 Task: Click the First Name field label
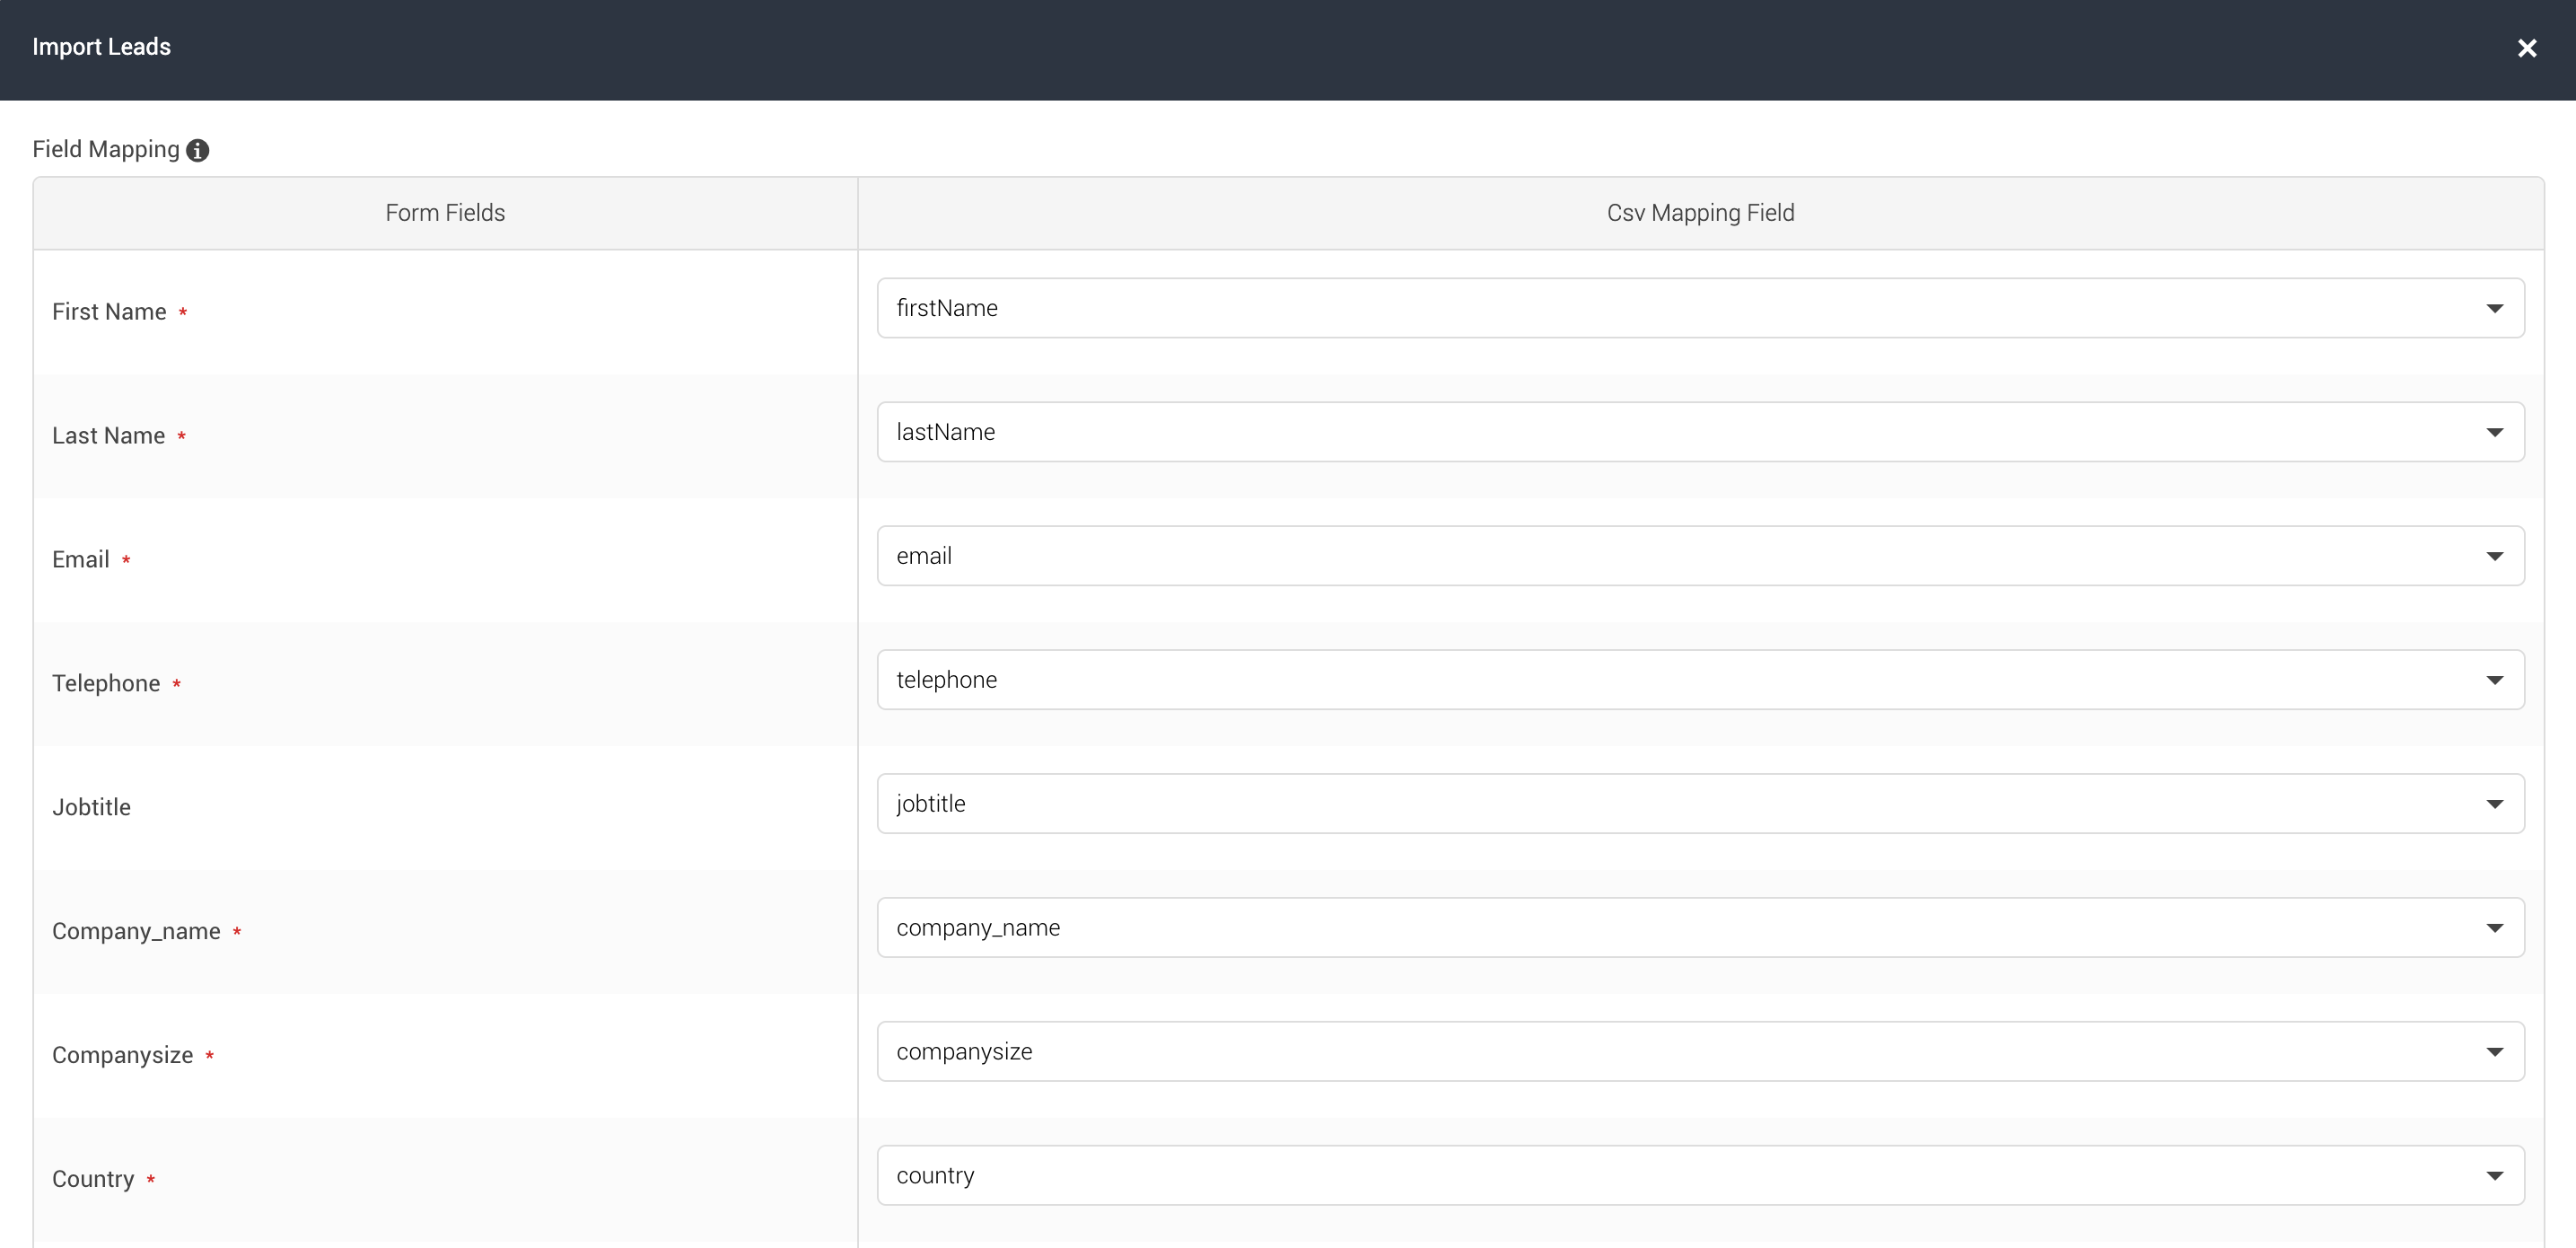click(x=108, y=311)
